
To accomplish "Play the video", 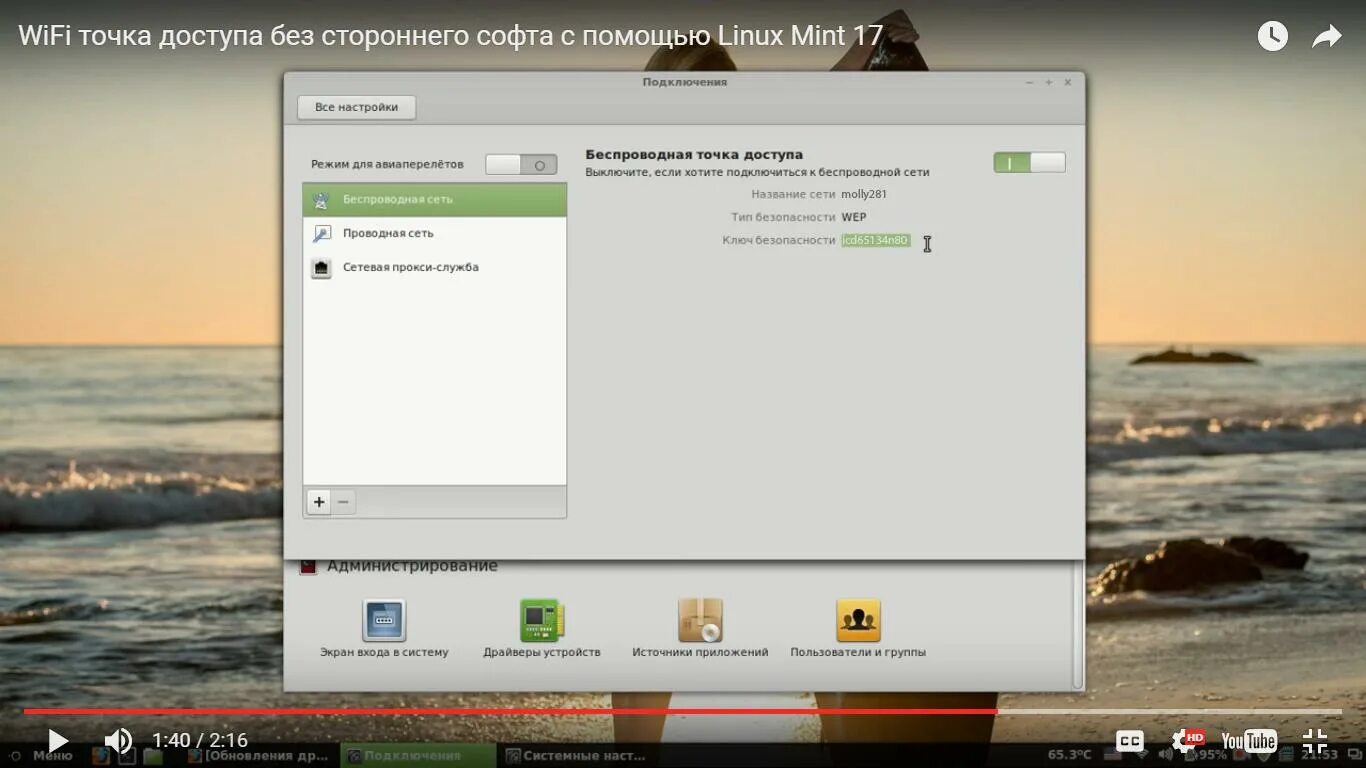I will click(58, 741).
